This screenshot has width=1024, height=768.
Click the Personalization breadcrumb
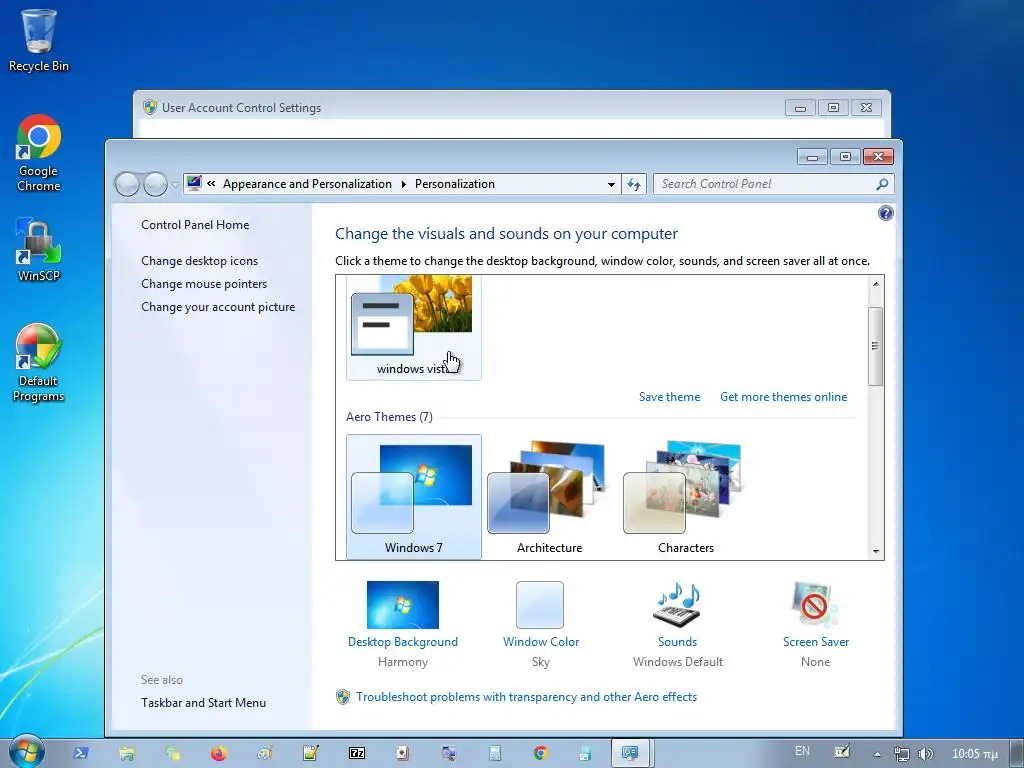point(455,184)
